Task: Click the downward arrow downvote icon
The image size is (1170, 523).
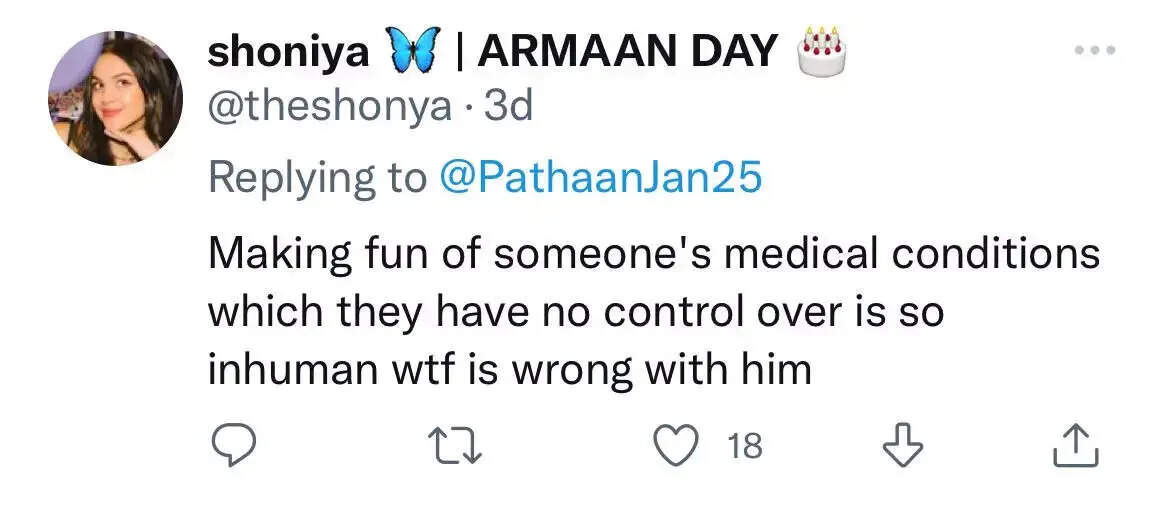Action: click(x=903, y=445)
